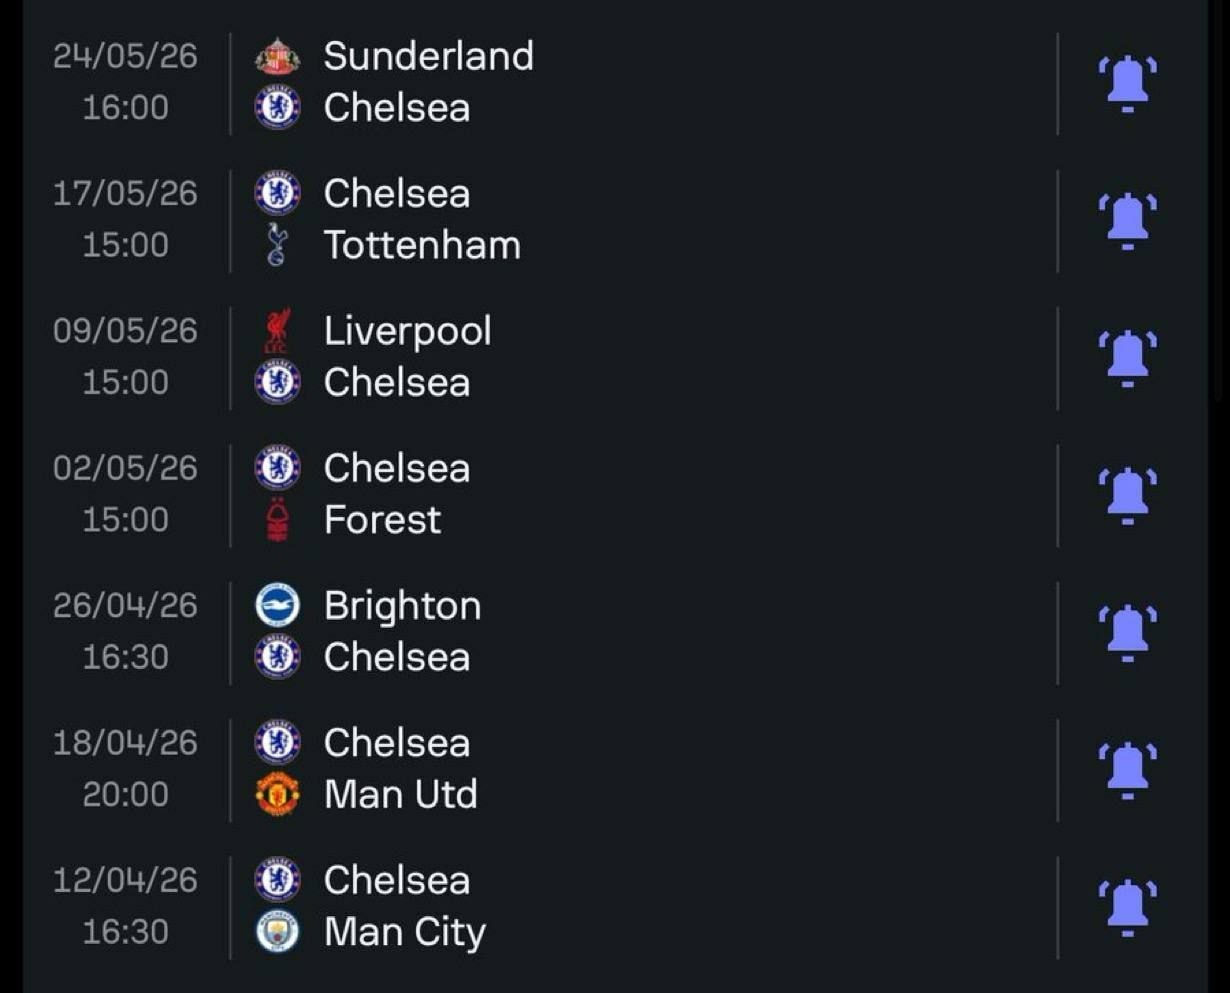Click the Brighton club crest
Screen dimensions: 1230x993
click(277, 606)
